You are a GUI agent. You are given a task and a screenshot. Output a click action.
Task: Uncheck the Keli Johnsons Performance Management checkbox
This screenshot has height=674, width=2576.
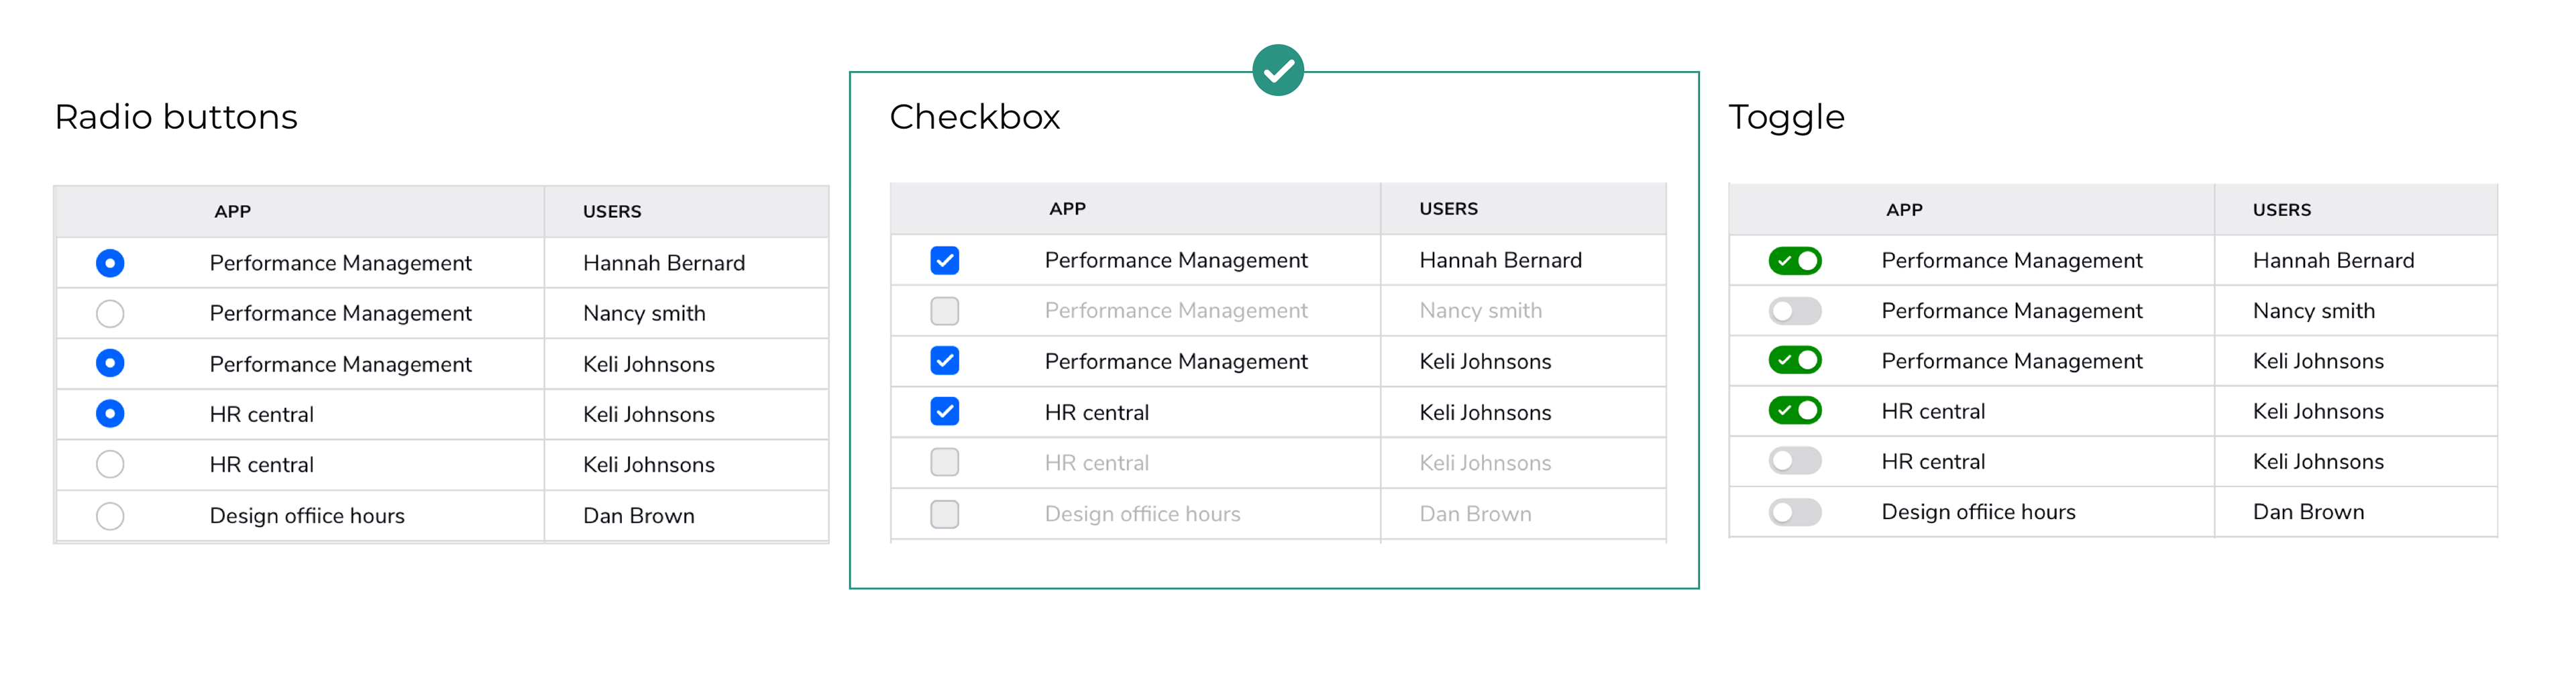click(944, 360)
